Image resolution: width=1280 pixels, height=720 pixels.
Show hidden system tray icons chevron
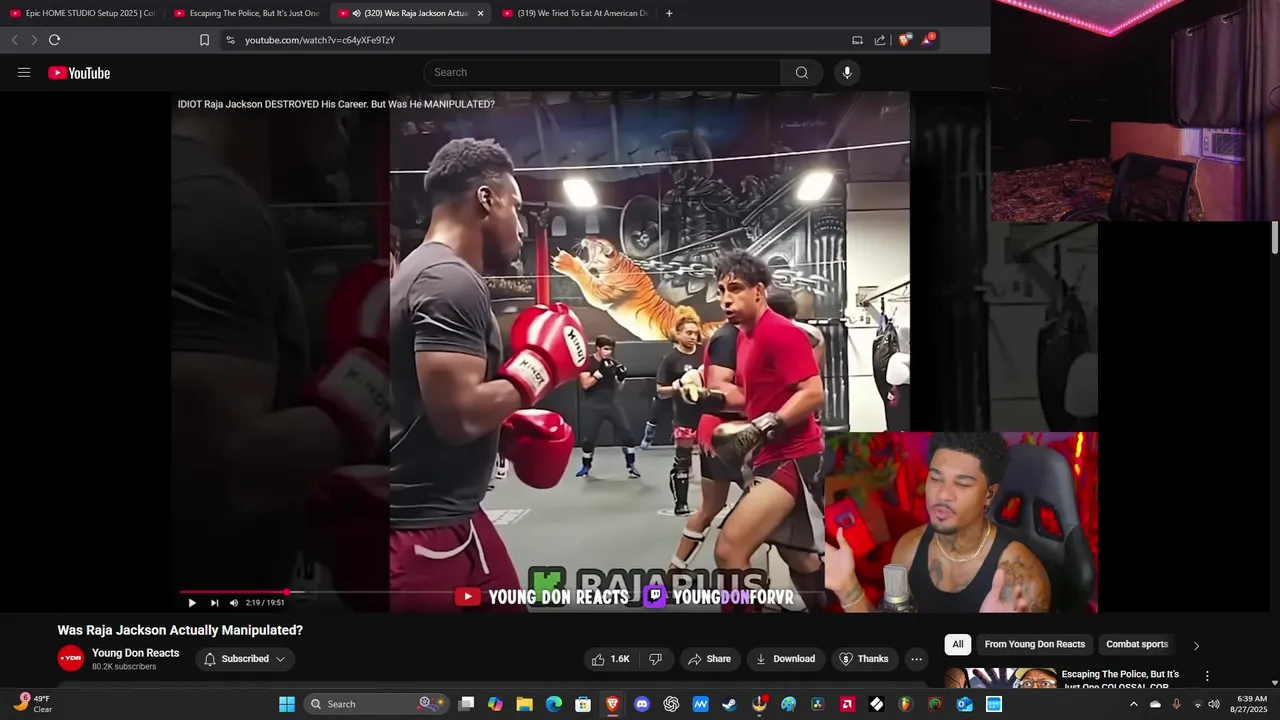(1133, 704)
